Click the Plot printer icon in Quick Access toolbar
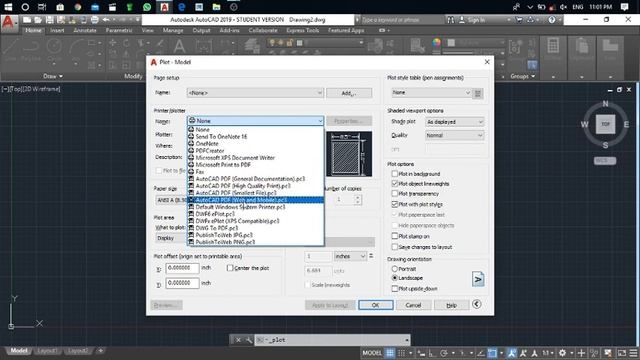This screenshot has height=360, width=640. coord(94,20)
